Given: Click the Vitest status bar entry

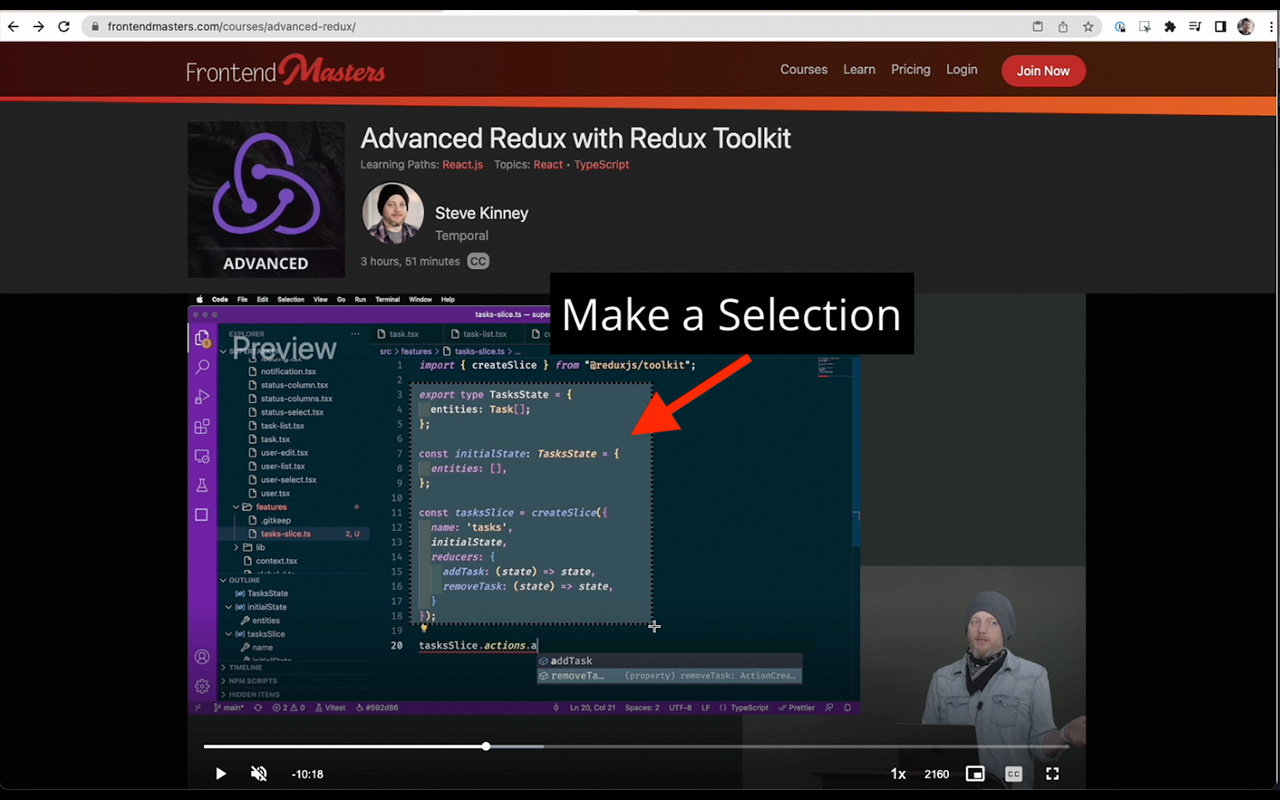Looking at the screenshot, I should click(330, 707).
